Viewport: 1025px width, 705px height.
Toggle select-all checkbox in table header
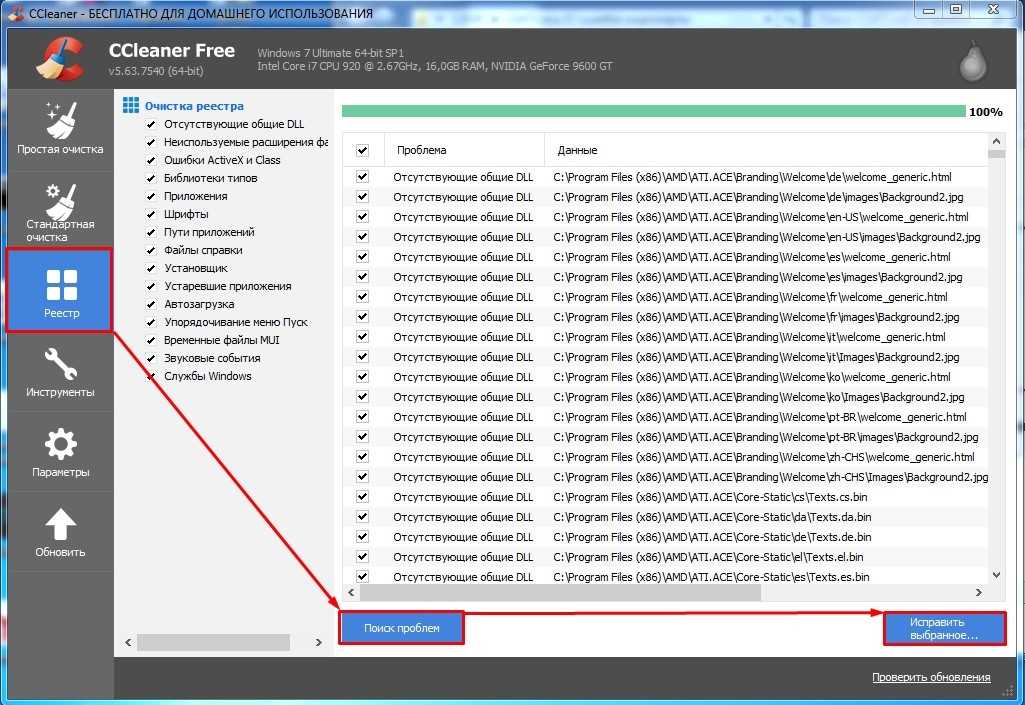[362, 150]
